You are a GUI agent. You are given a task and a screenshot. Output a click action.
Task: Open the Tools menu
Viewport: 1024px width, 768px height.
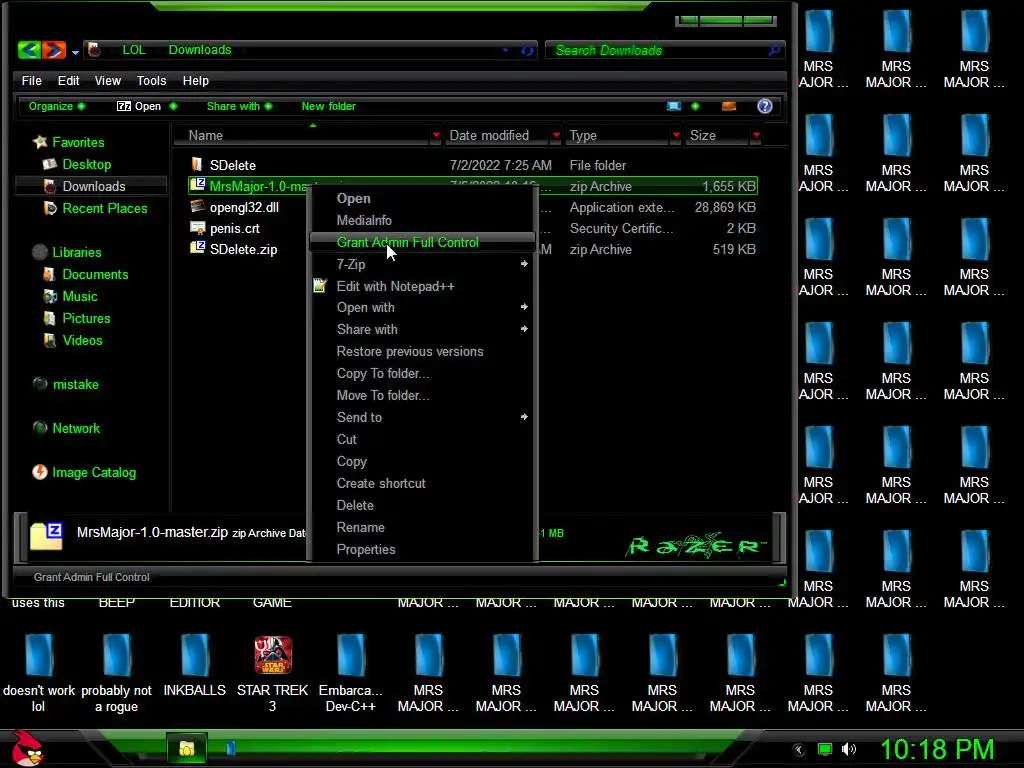click(x=152, y=80)
